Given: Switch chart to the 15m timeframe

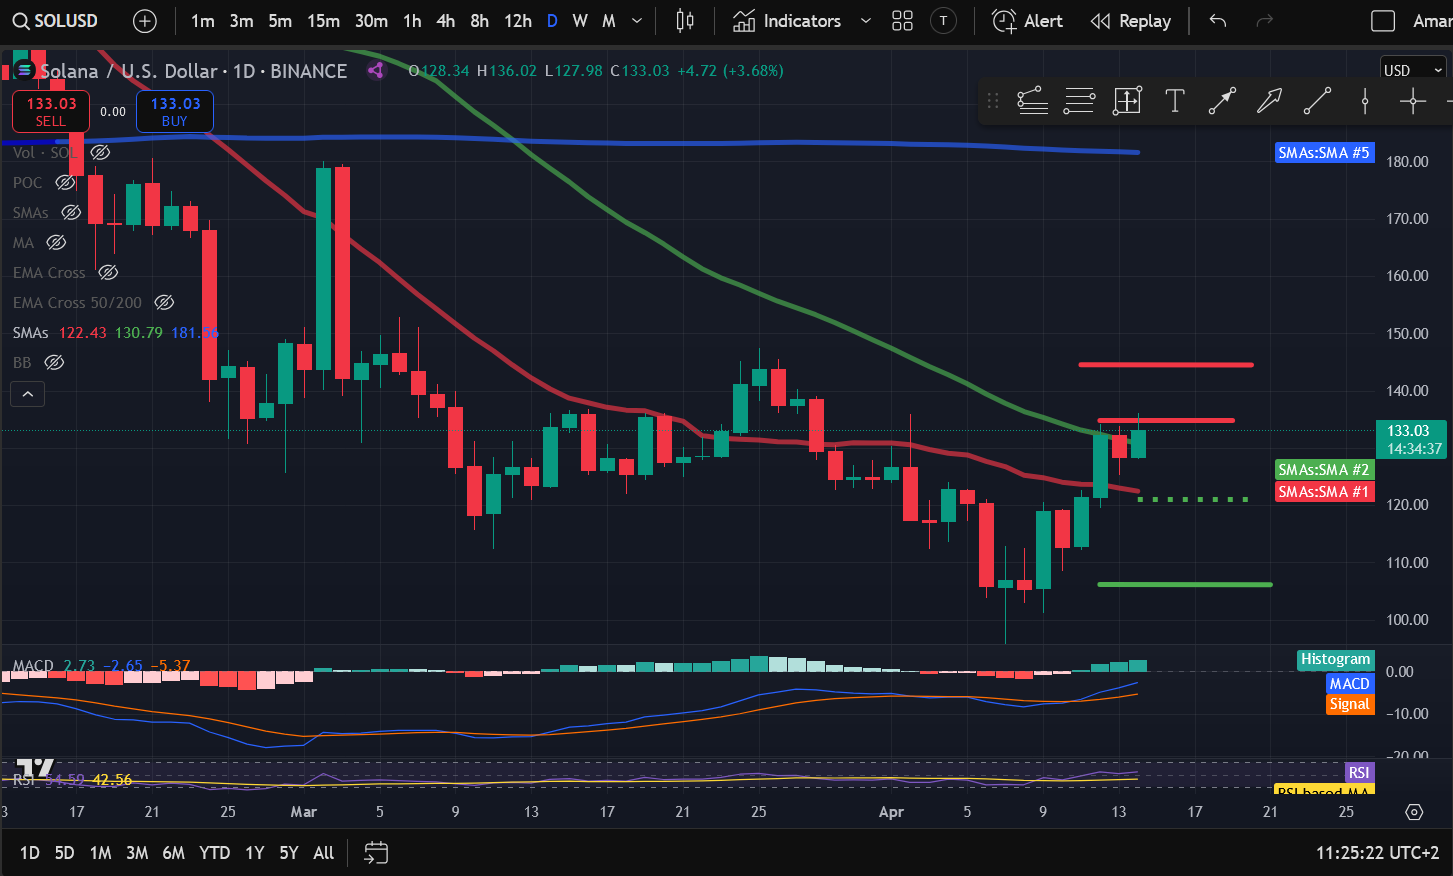Looking at the screenshot, I should [x=323, y=21].
